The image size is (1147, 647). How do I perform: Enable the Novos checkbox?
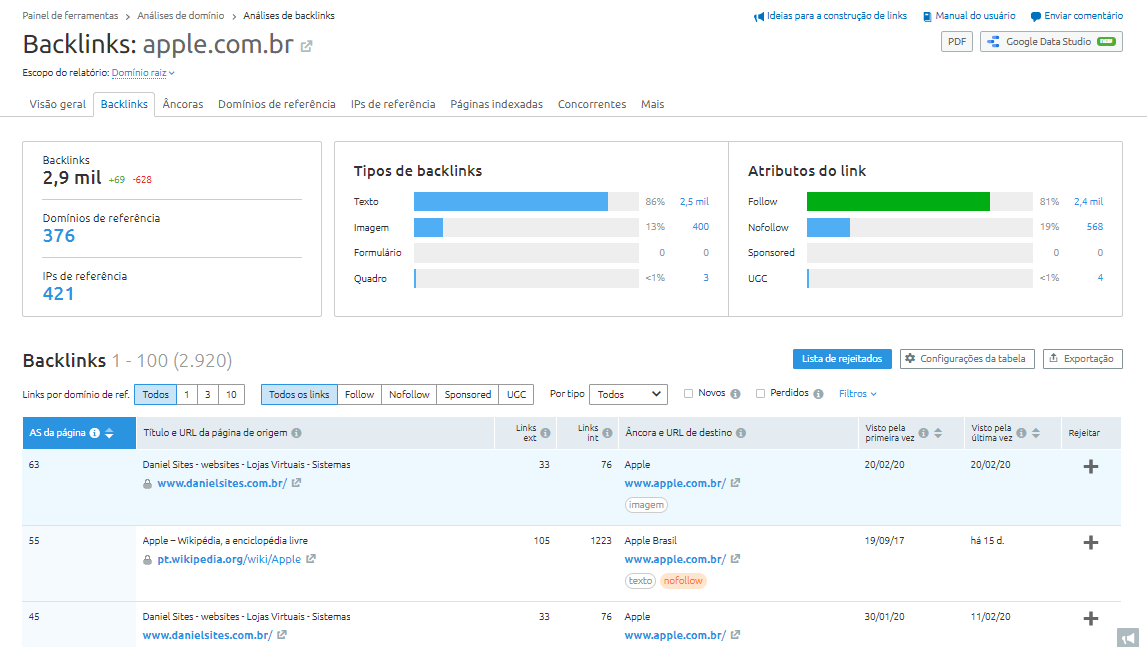pyautogui.click(x=688, y=394)
